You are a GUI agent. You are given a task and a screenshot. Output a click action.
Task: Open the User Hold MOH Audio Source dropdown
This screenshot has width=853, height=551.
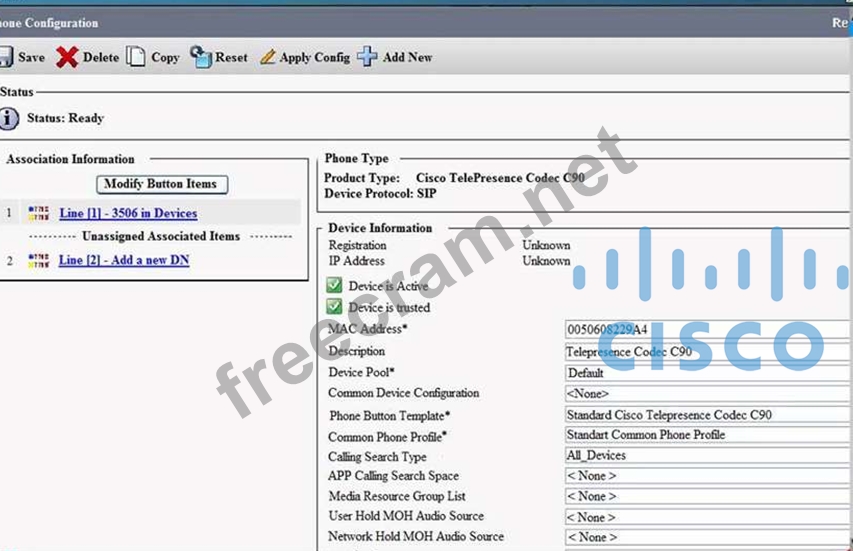[x=707, y=517]
